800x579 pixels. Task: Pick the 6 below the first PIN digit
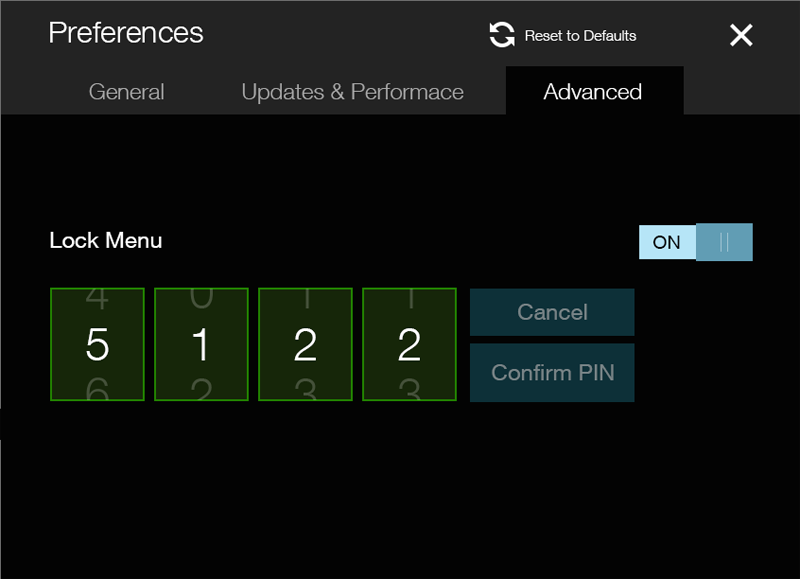97,391
